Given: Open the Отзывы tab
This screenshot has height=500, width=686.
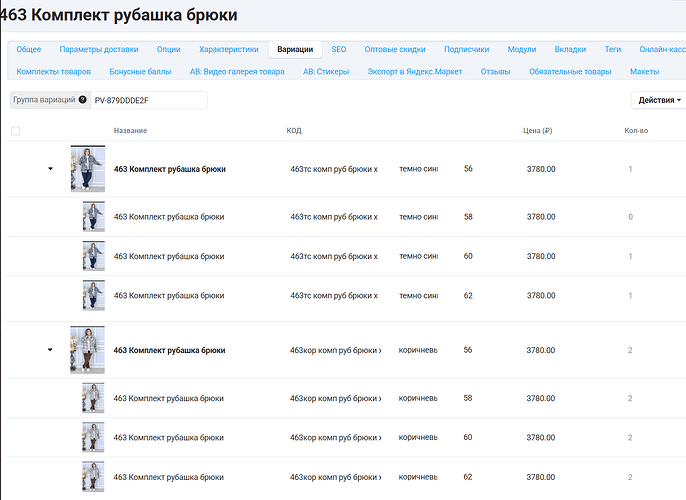Looking at the screenshot, I should point(495,72).
